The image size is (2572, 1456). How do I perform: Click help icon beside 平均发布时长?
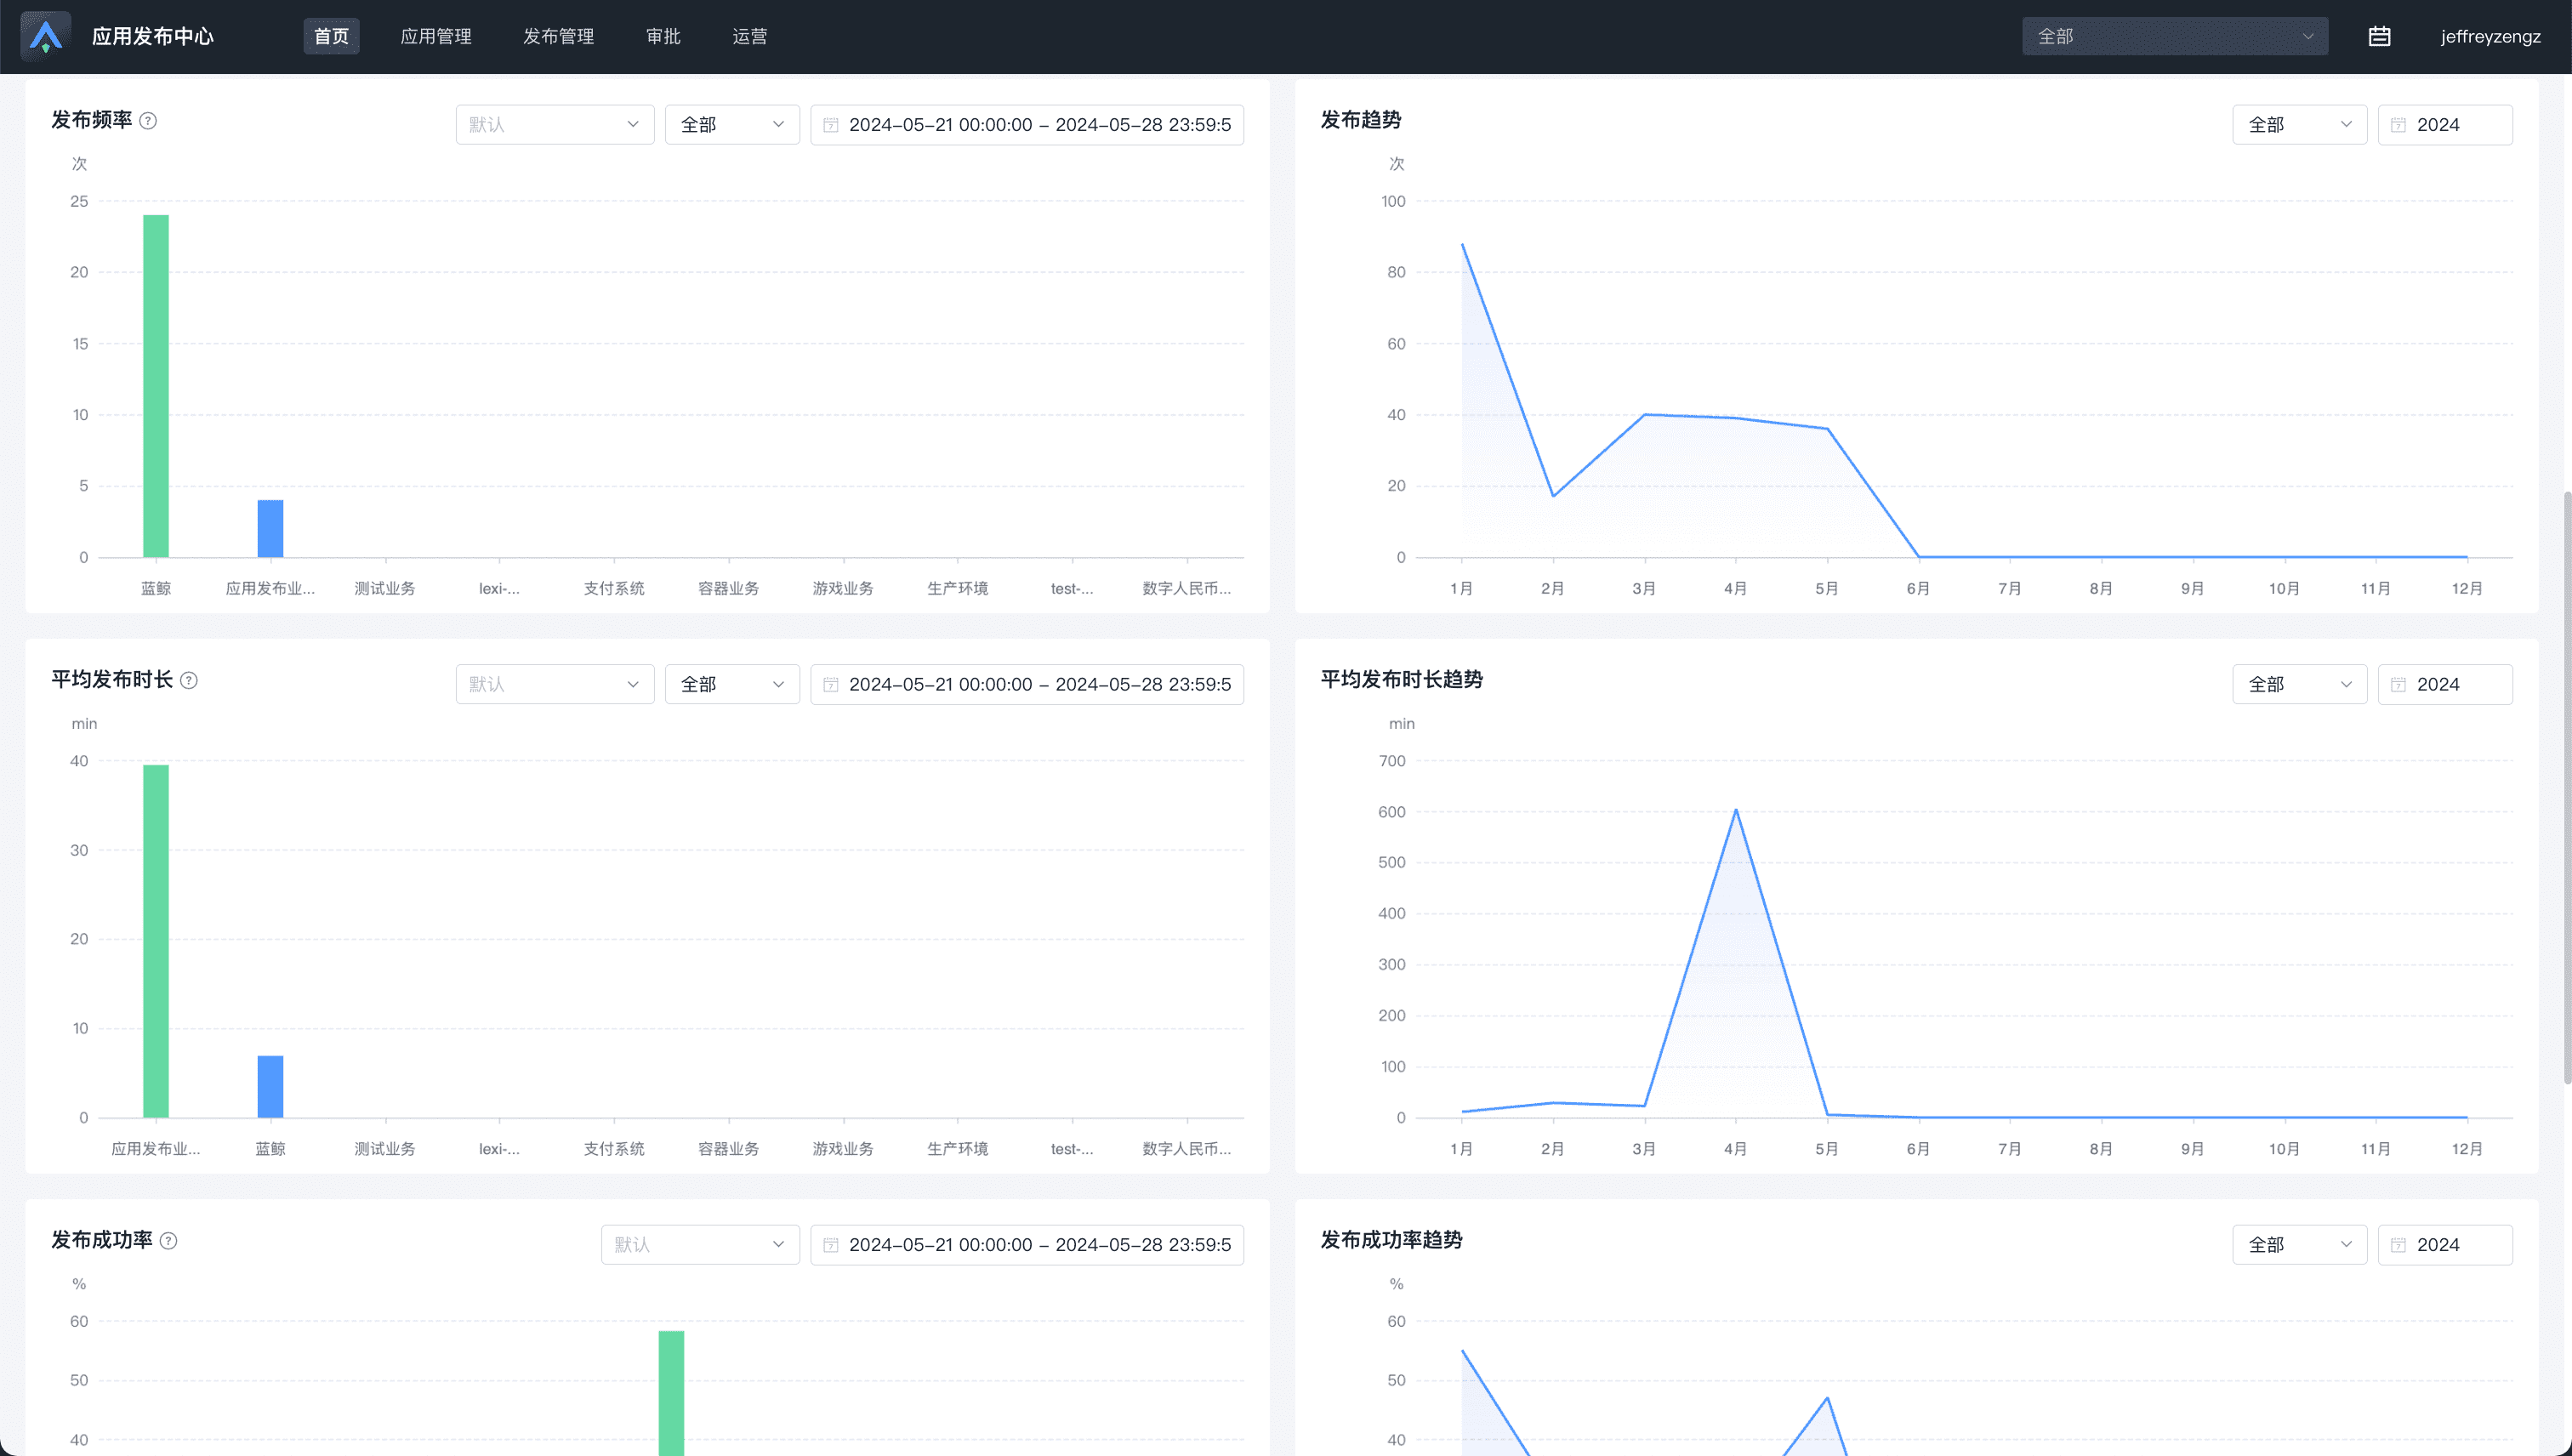pyautogui.click(x=189, y=681)
